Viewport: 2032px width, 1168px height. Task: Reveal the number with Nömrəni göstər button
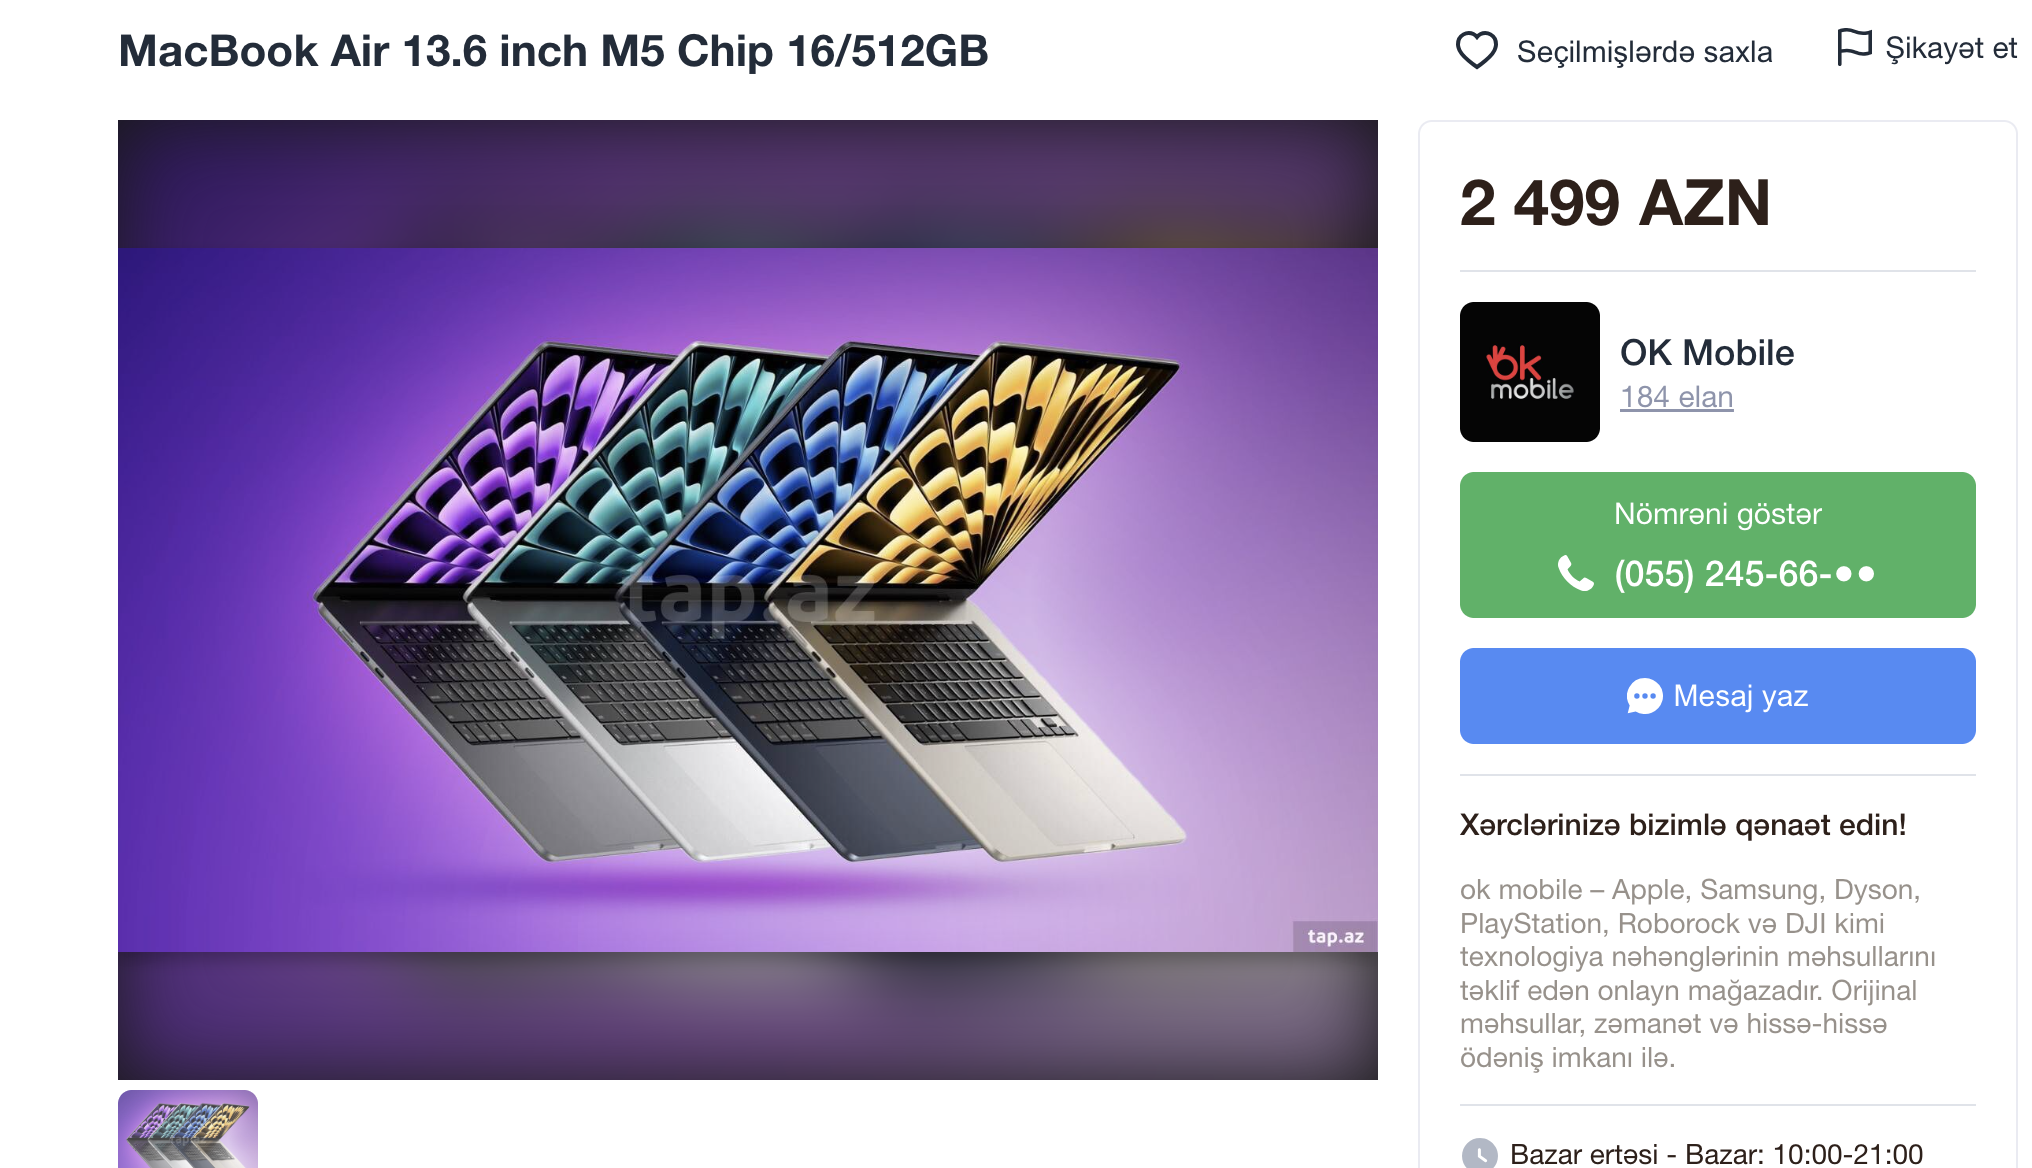point(1717,545)
